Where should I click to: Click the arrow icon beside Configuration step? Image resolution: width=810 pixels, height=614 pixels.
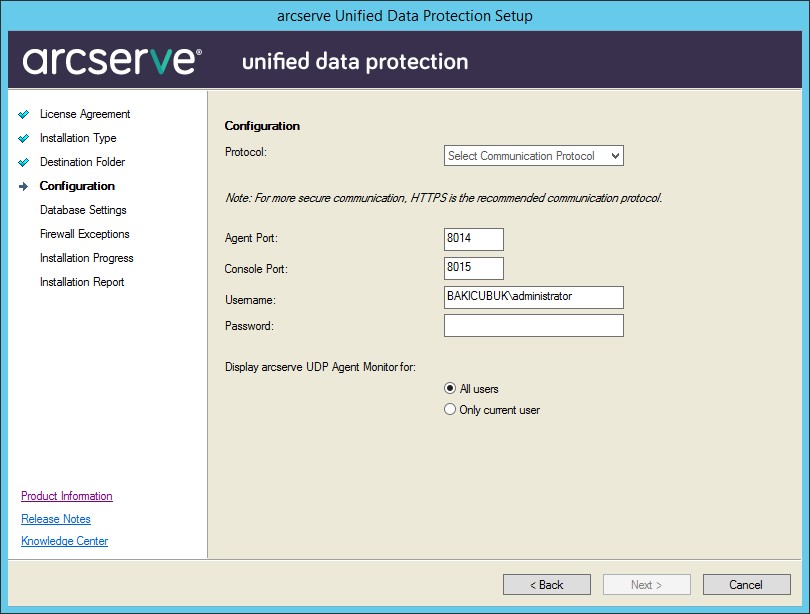tap(23, 186)
